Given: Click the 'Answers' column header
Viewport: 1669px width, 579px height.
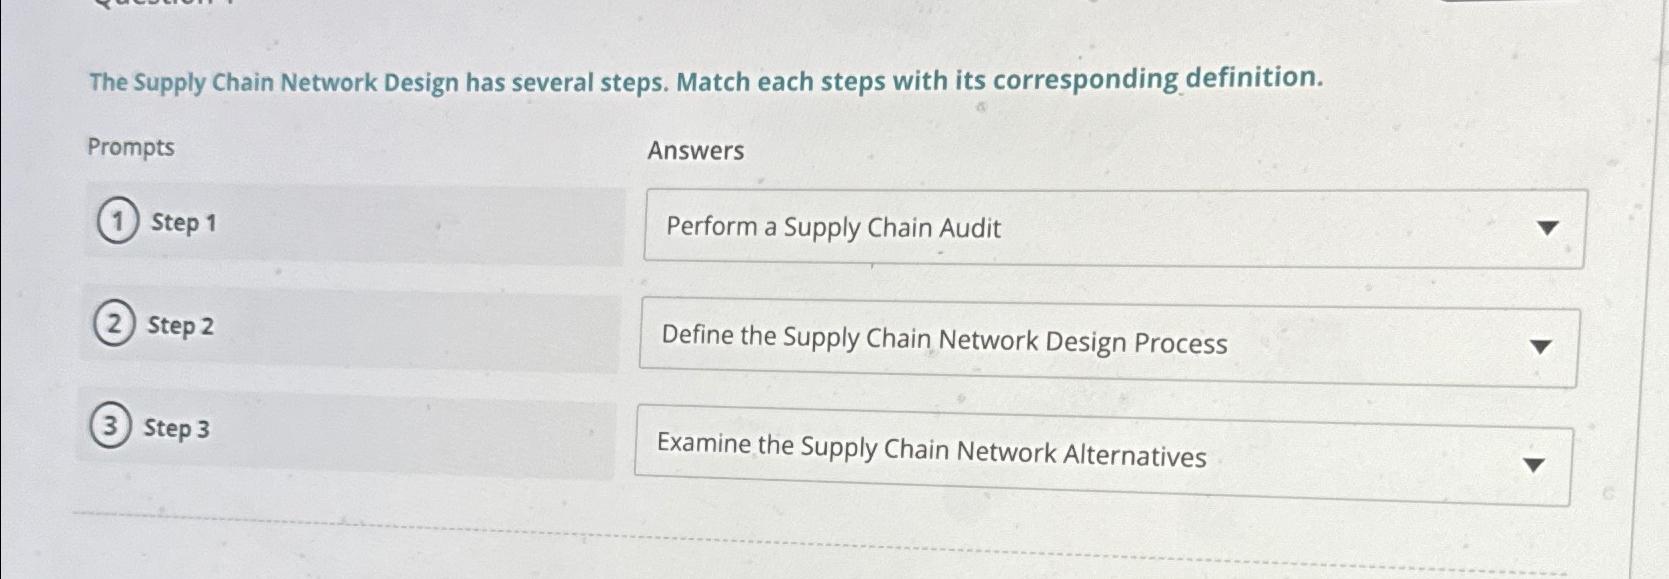Looking at the screenshot, I should point(696,152).
